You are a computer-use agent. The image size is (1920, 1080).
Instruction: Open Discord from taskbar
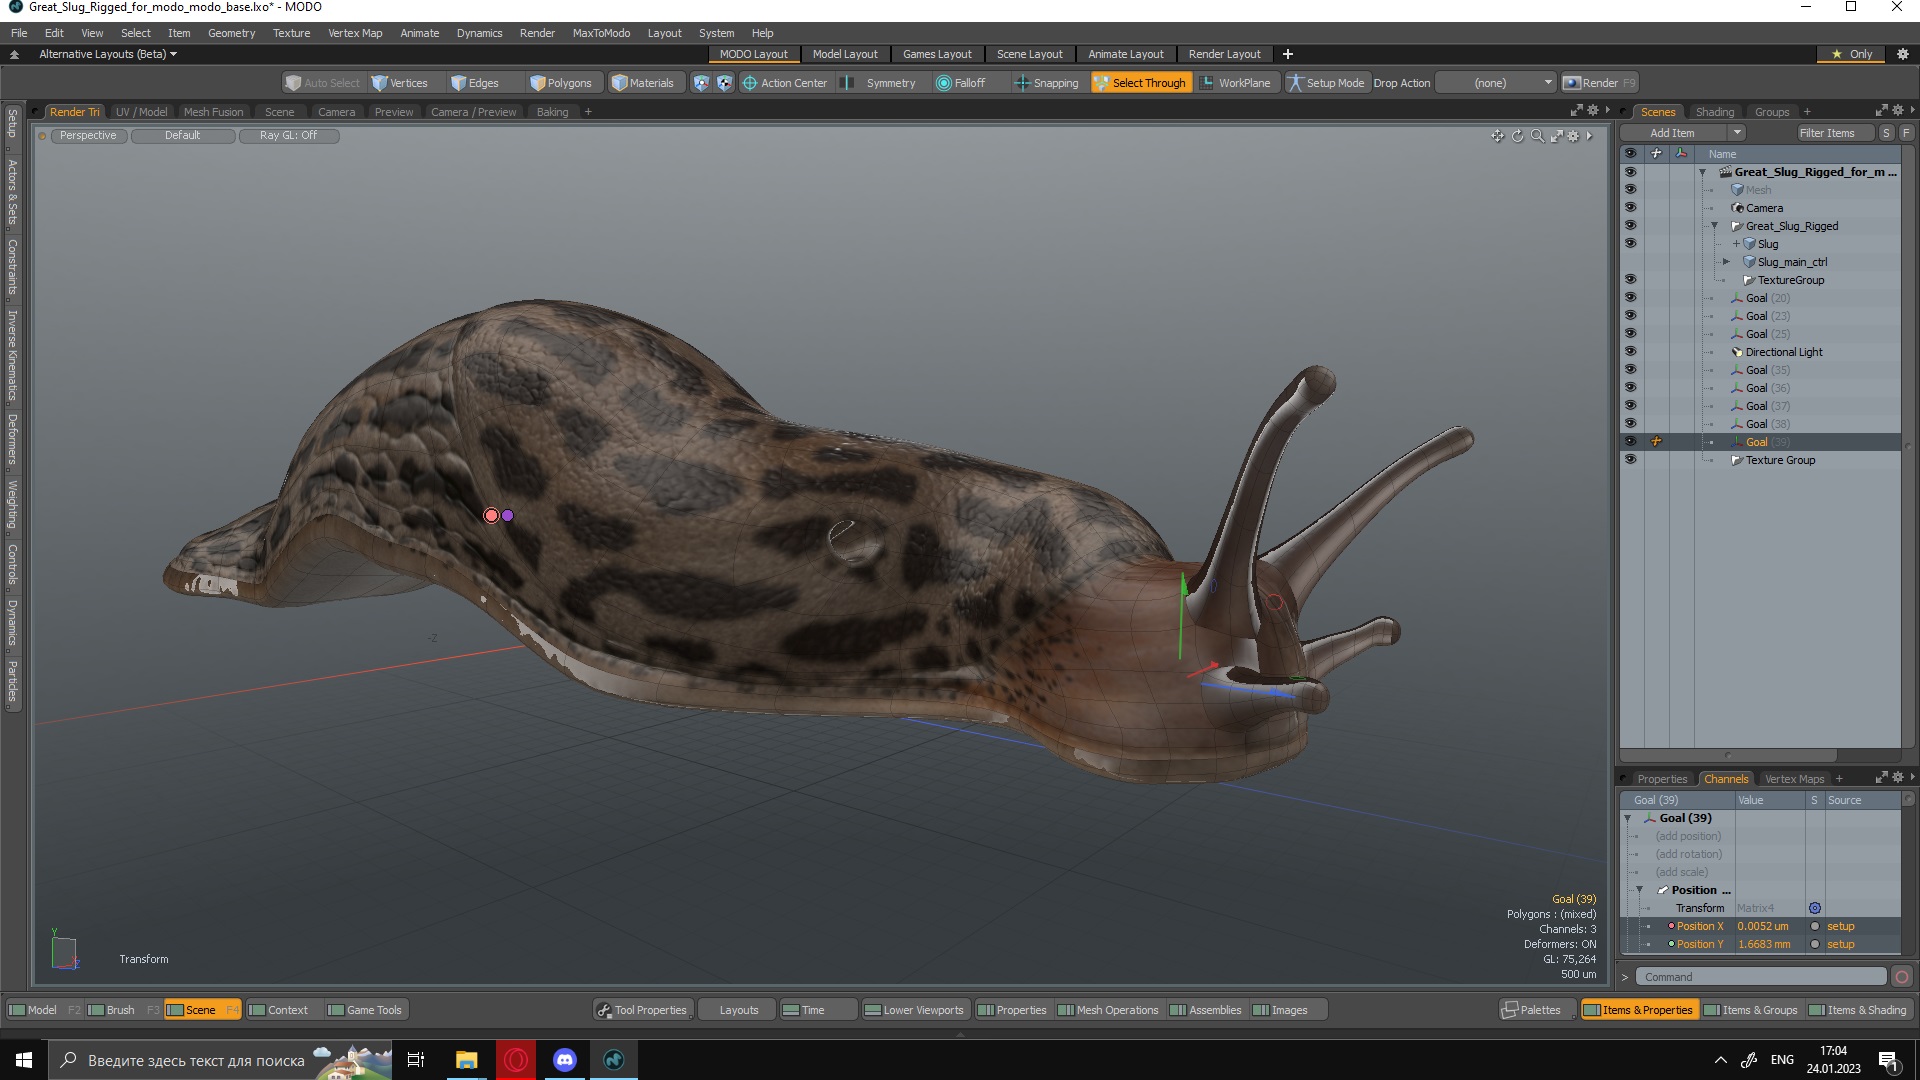point(565,1060)
